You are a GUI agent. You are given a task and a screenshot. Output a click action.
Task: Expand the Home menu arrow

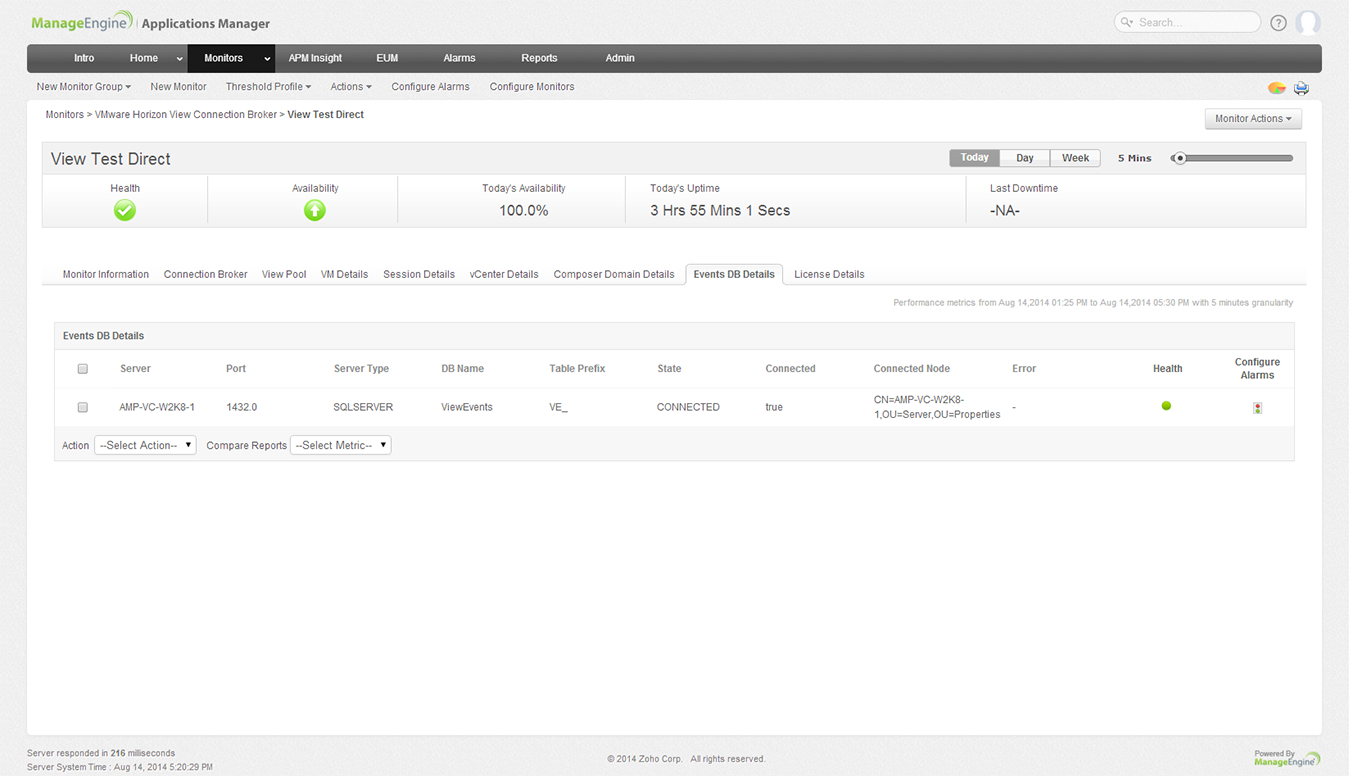[180, 59]
